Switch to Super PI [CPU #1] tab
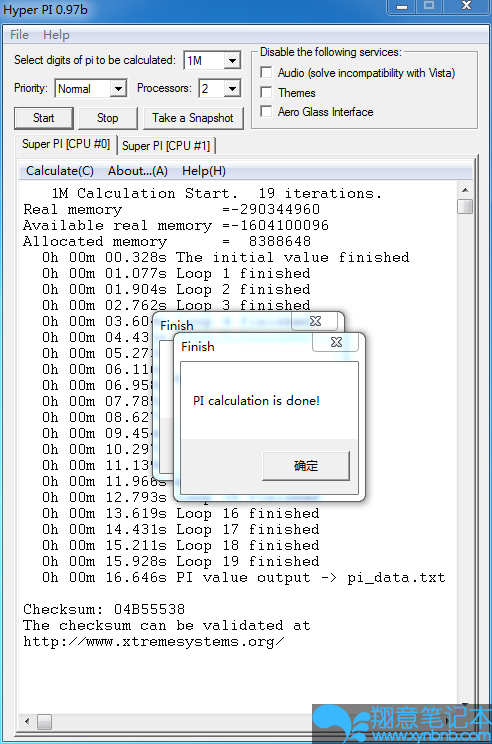Screen dimensions: 492x744 tap(166, 146)
